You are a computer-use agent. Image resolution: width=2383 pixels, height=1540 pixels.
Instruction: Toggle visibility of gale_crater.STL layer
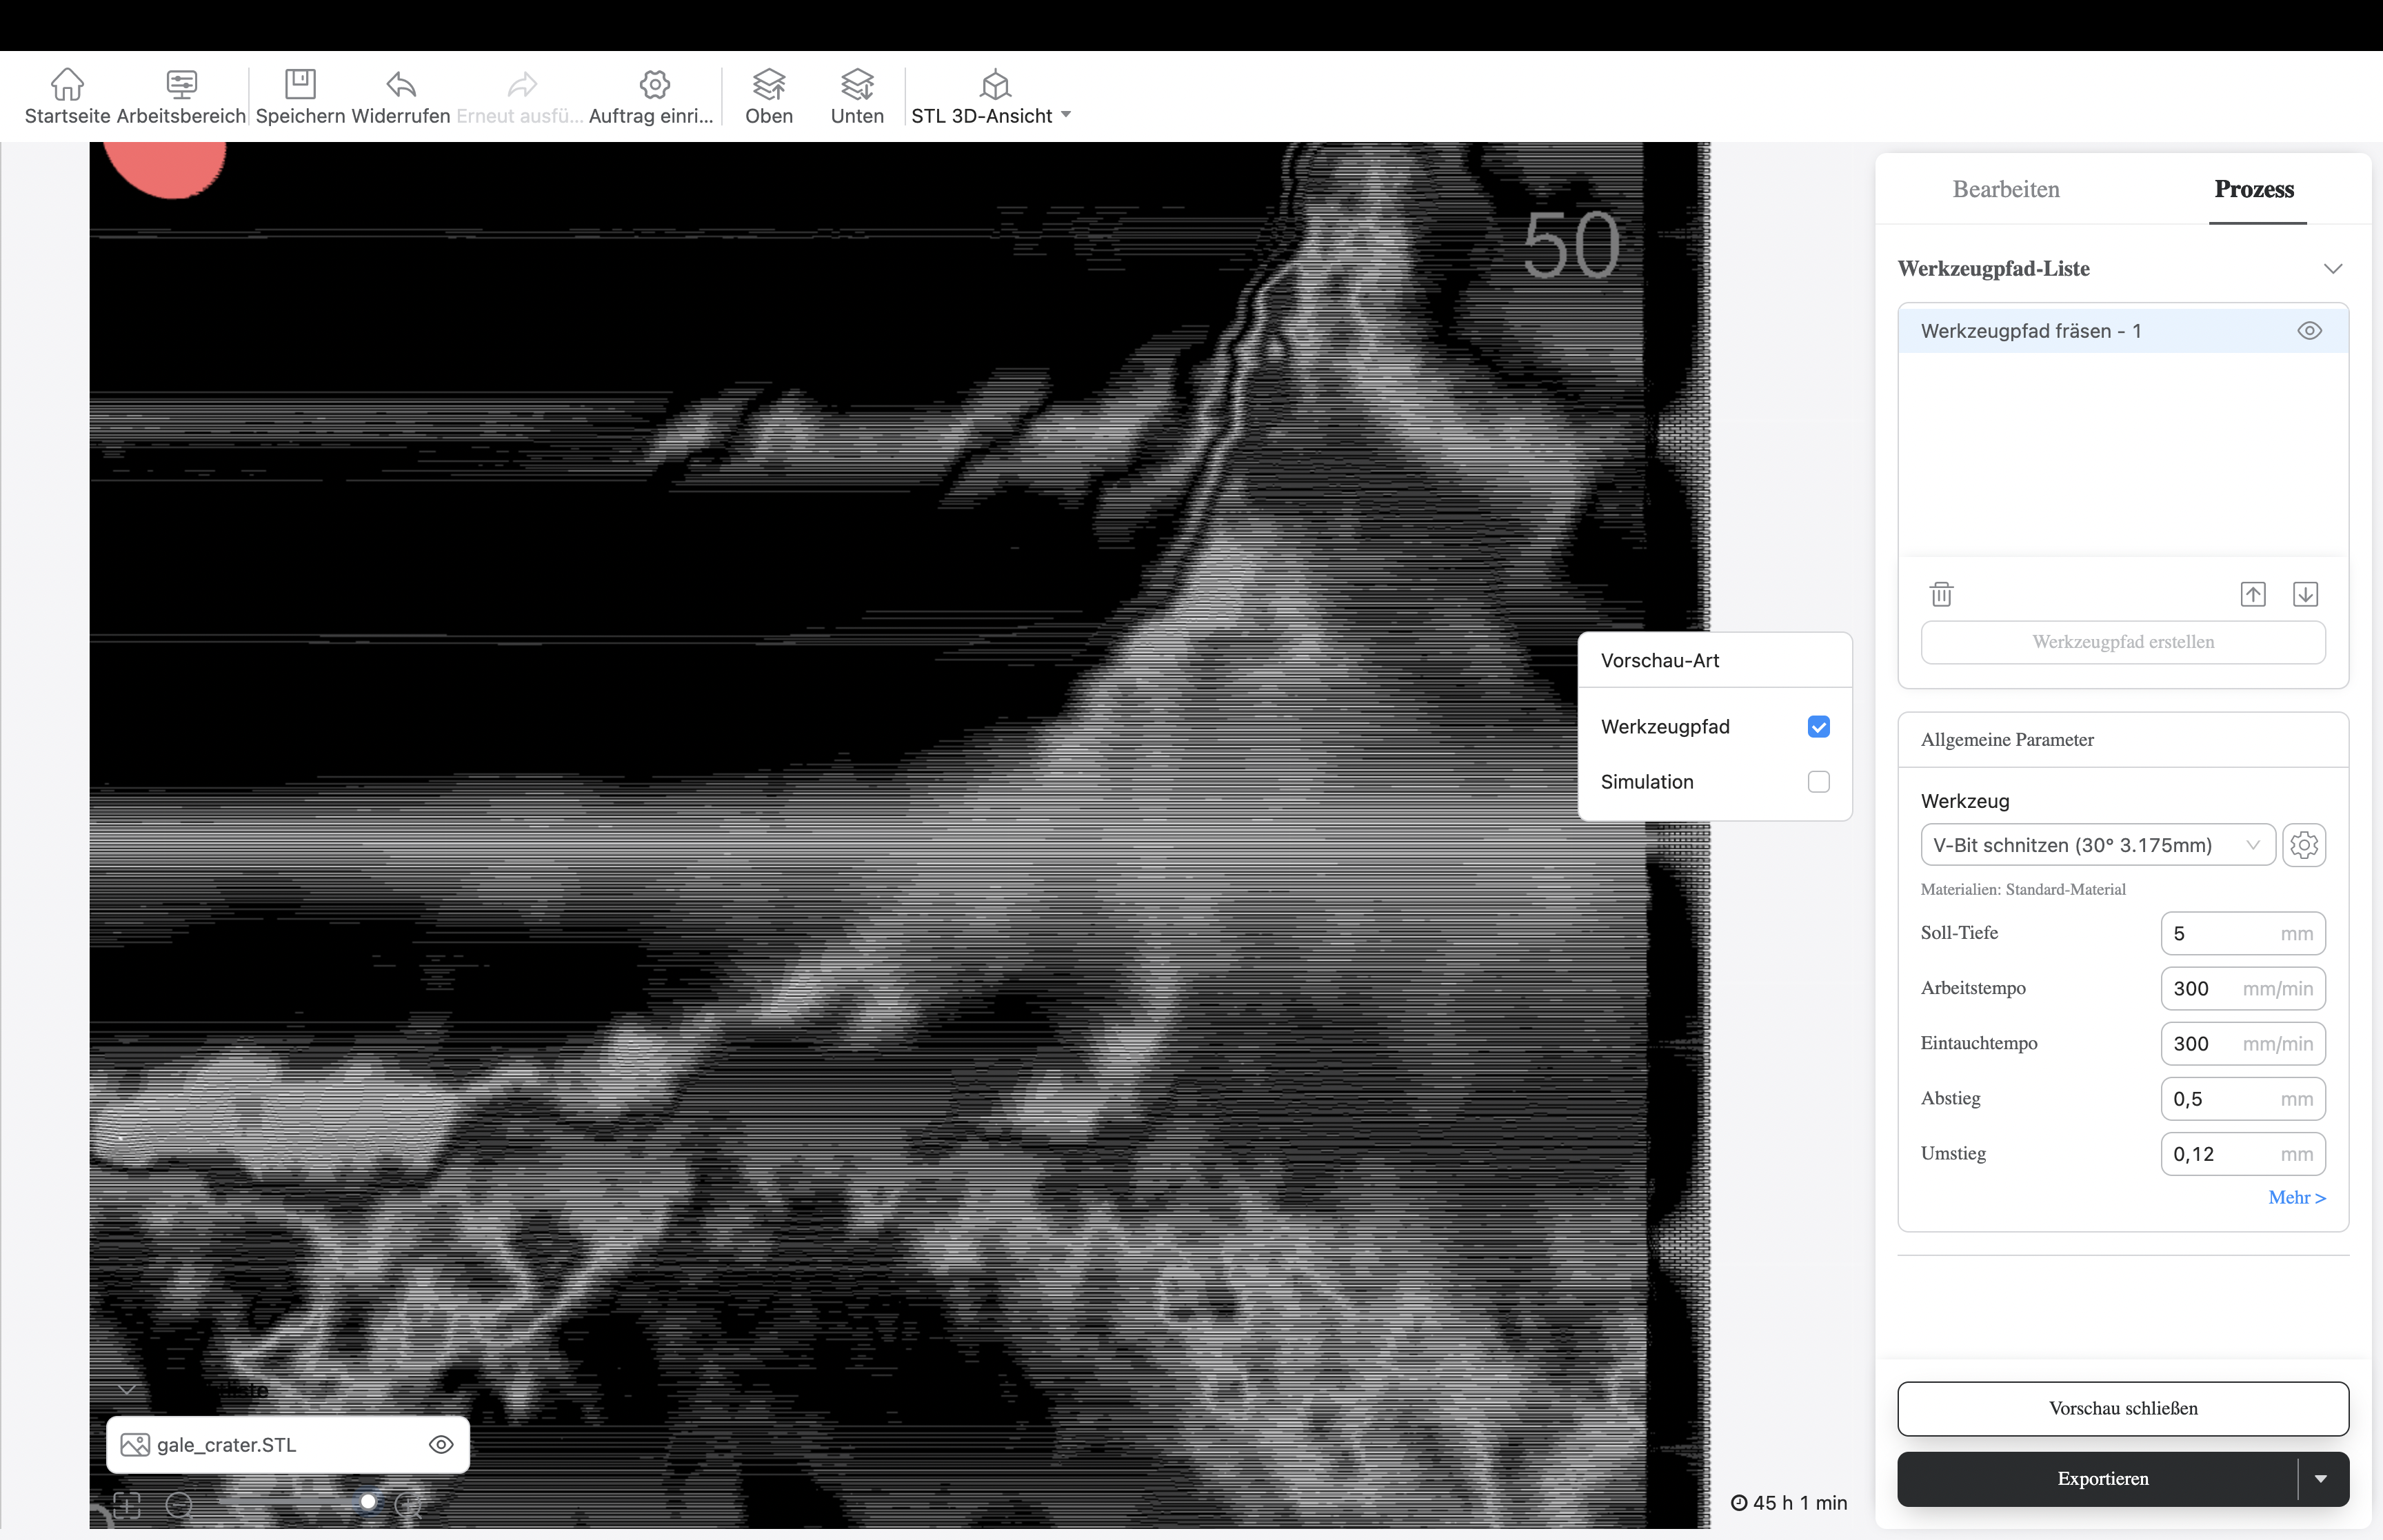[x=441, y=1445]
